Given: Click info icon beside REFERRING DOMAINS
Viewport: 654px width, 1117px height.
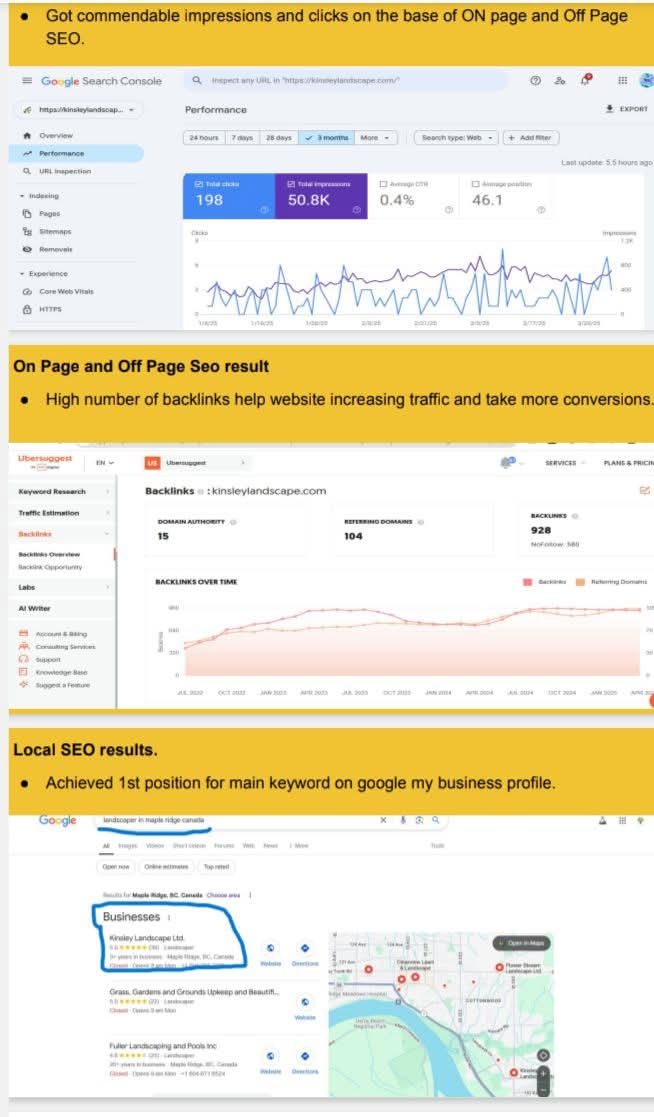Looking at the screenshot, I should pos(420,522).
